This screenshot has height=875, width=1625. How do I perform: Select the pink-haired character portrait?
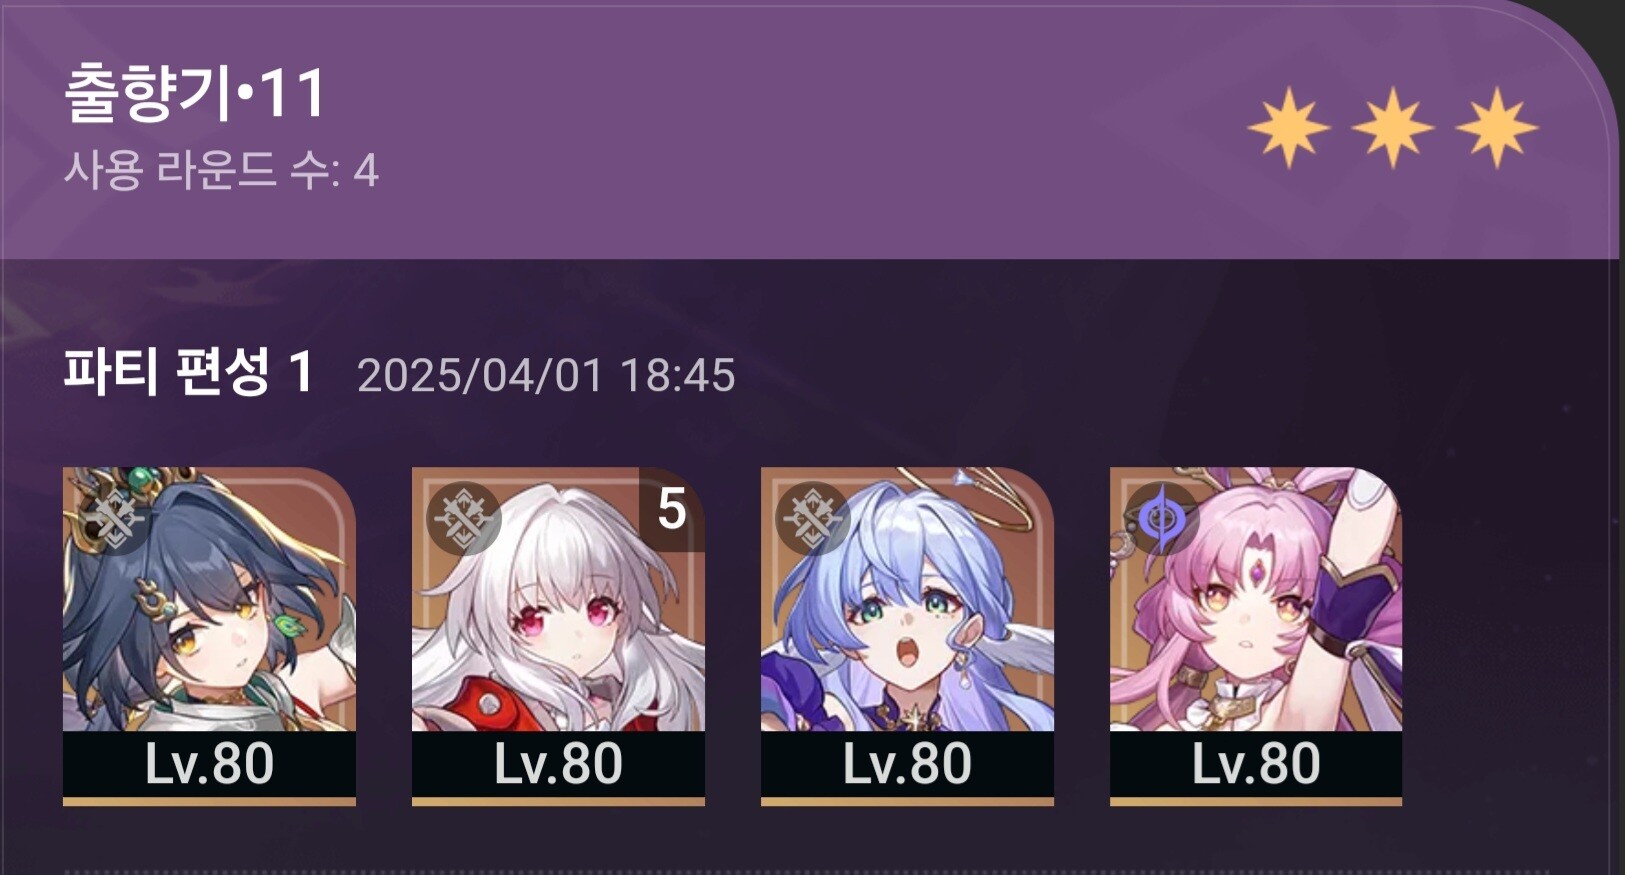[1256, 600]
